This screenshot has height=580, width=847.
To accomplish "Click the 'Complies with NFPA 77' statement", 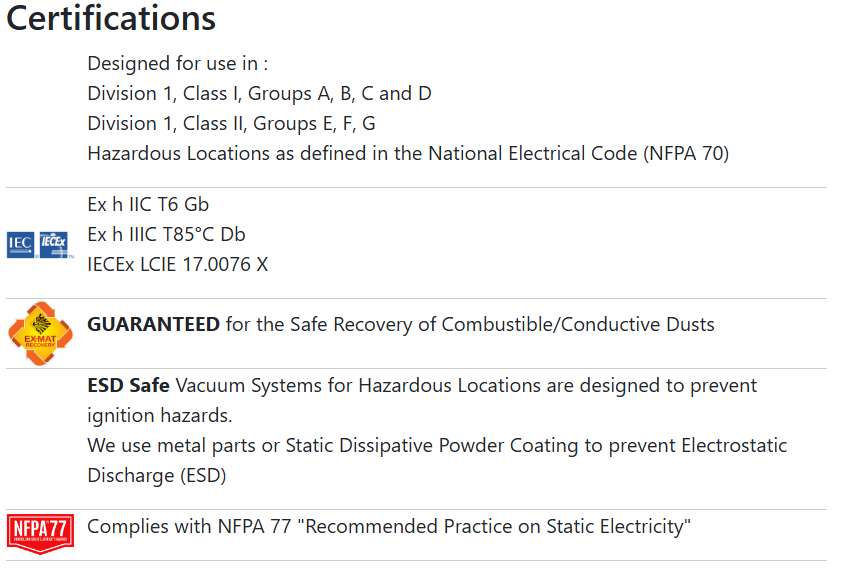I will [x=389, y=527].
